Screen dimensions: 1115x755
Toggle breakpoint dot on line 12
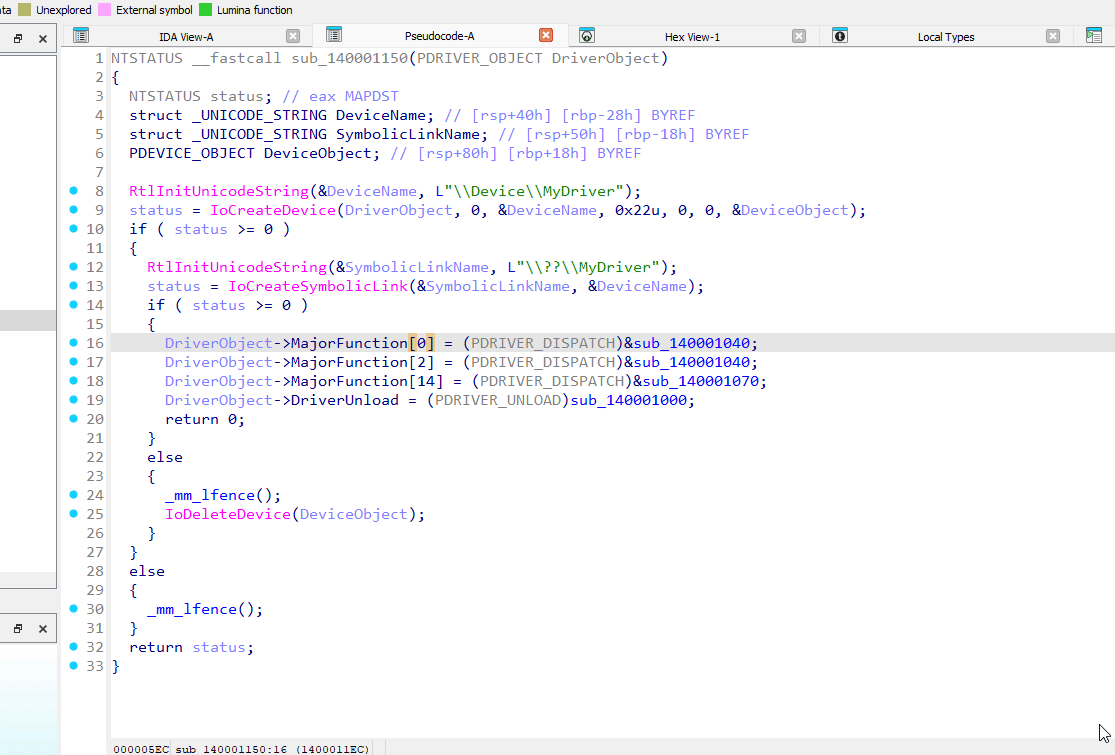point(73,267)
